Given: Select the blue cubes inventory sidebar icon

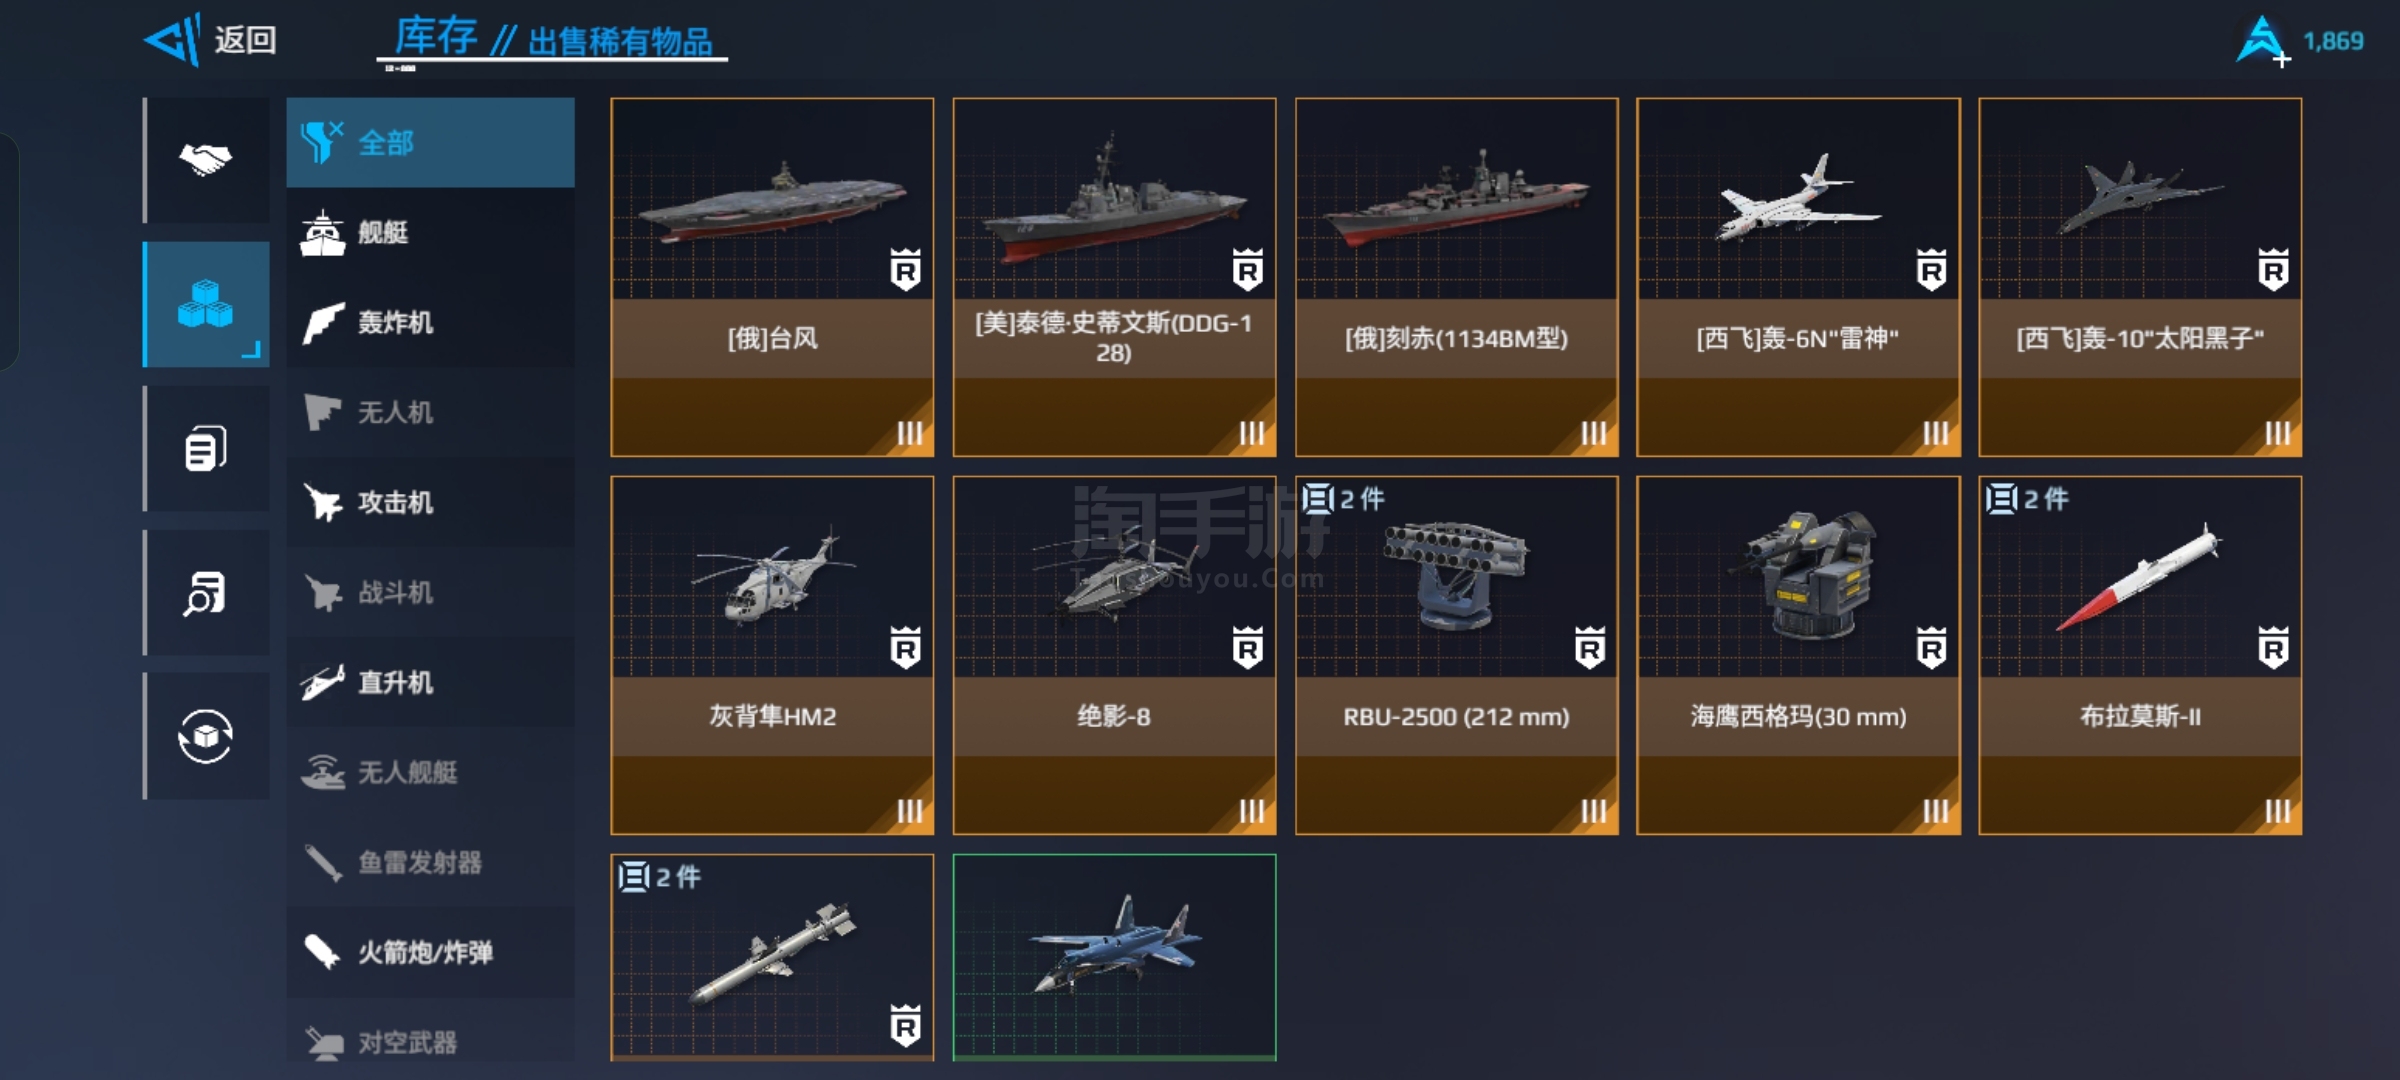Looking at the screenshot, I should click(206, 304).
